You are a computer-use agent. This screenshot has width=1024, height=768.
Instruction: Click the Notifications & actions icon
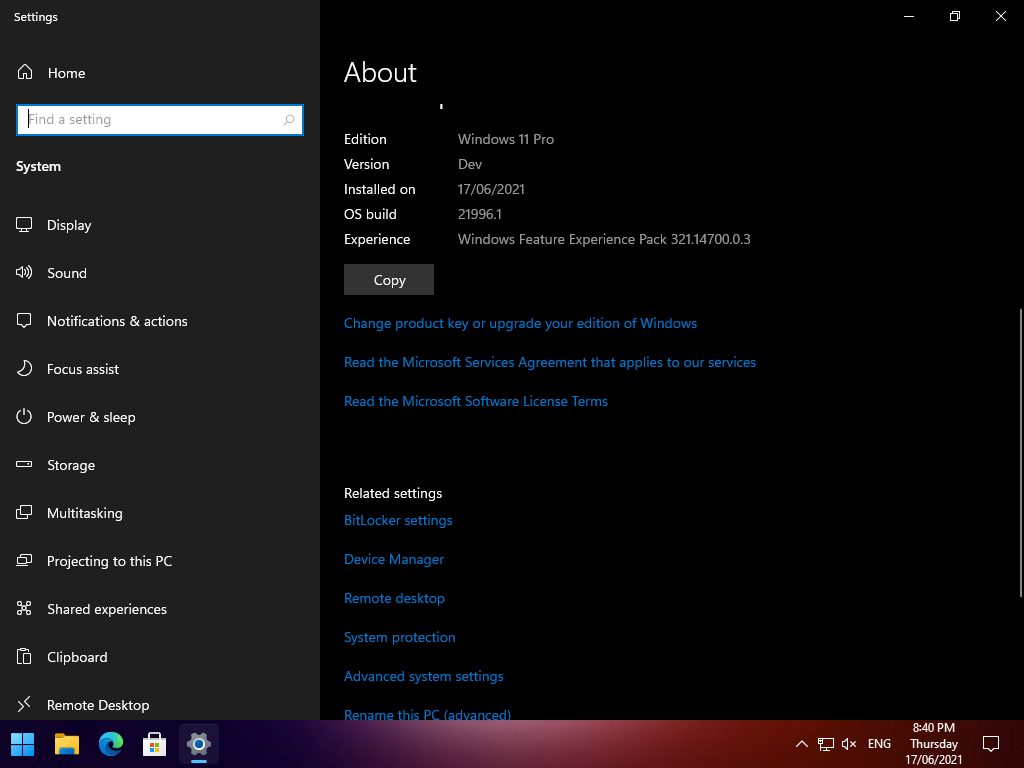tap(24, 321)
